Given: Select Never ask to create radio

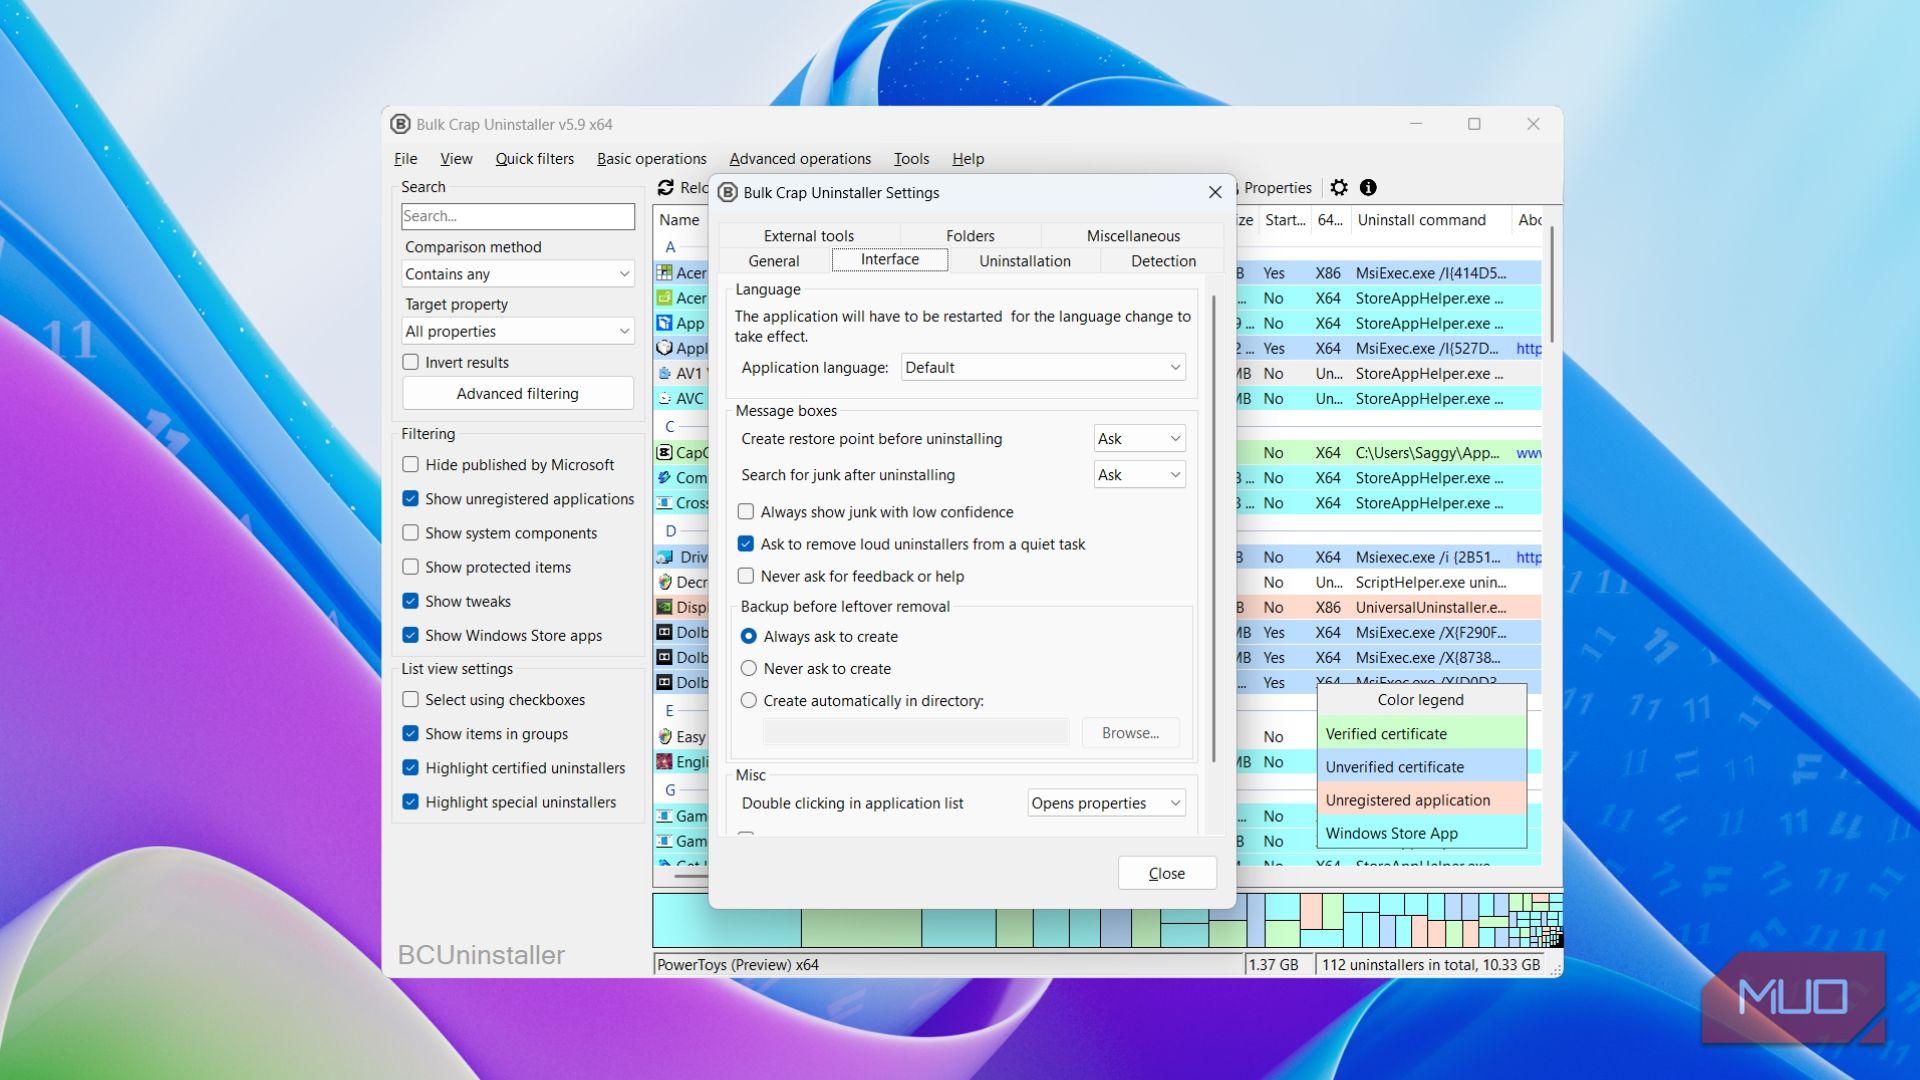Looking at the screenshot, I should [x=749, y=668].
